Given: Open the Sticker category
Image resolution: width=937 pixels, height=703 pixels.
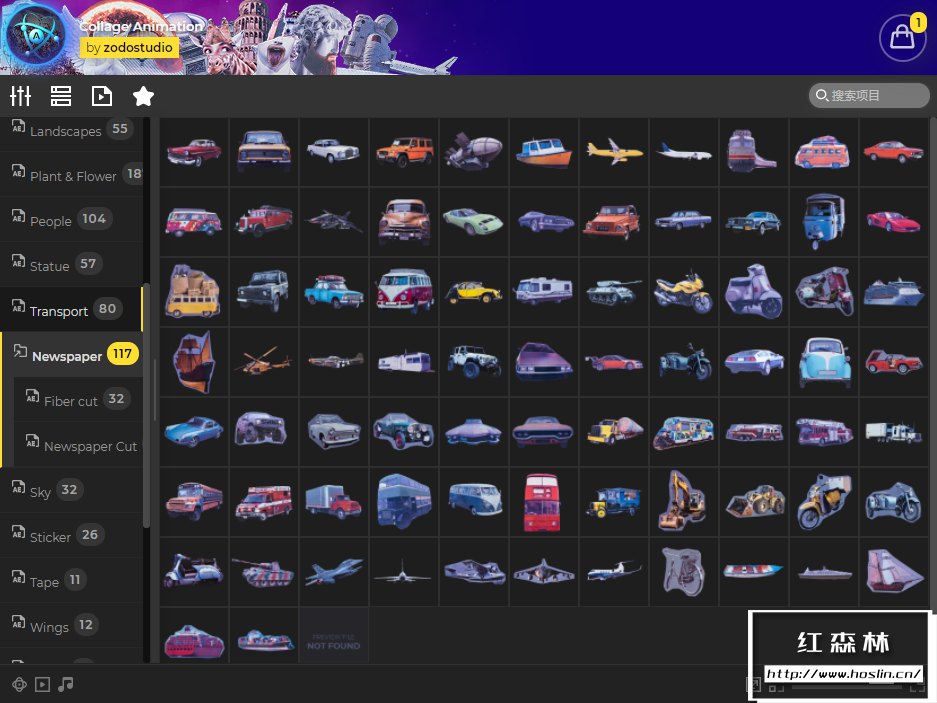Looking at the screenshot, I should pyautogui.click(x=72, y=536).
